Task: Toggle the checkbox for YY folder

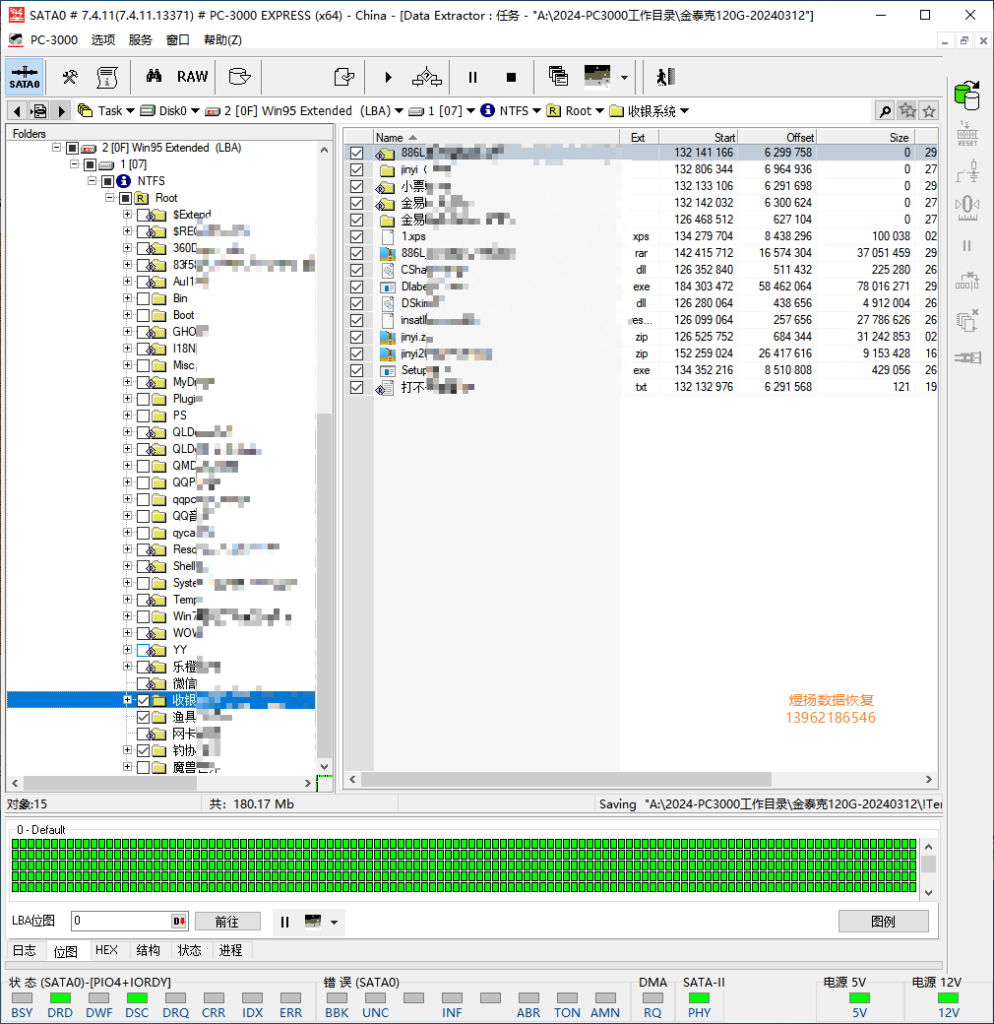Action: [143, 650]
